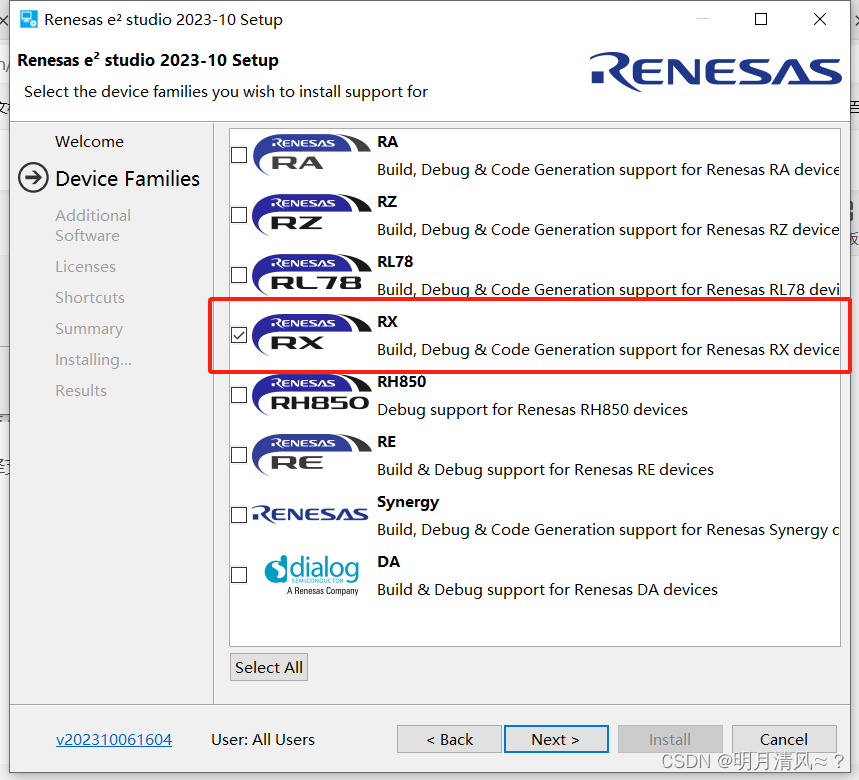Tick the RL78 device family checkbox
The height and width of the screenshot is (780, 859).
239,275
